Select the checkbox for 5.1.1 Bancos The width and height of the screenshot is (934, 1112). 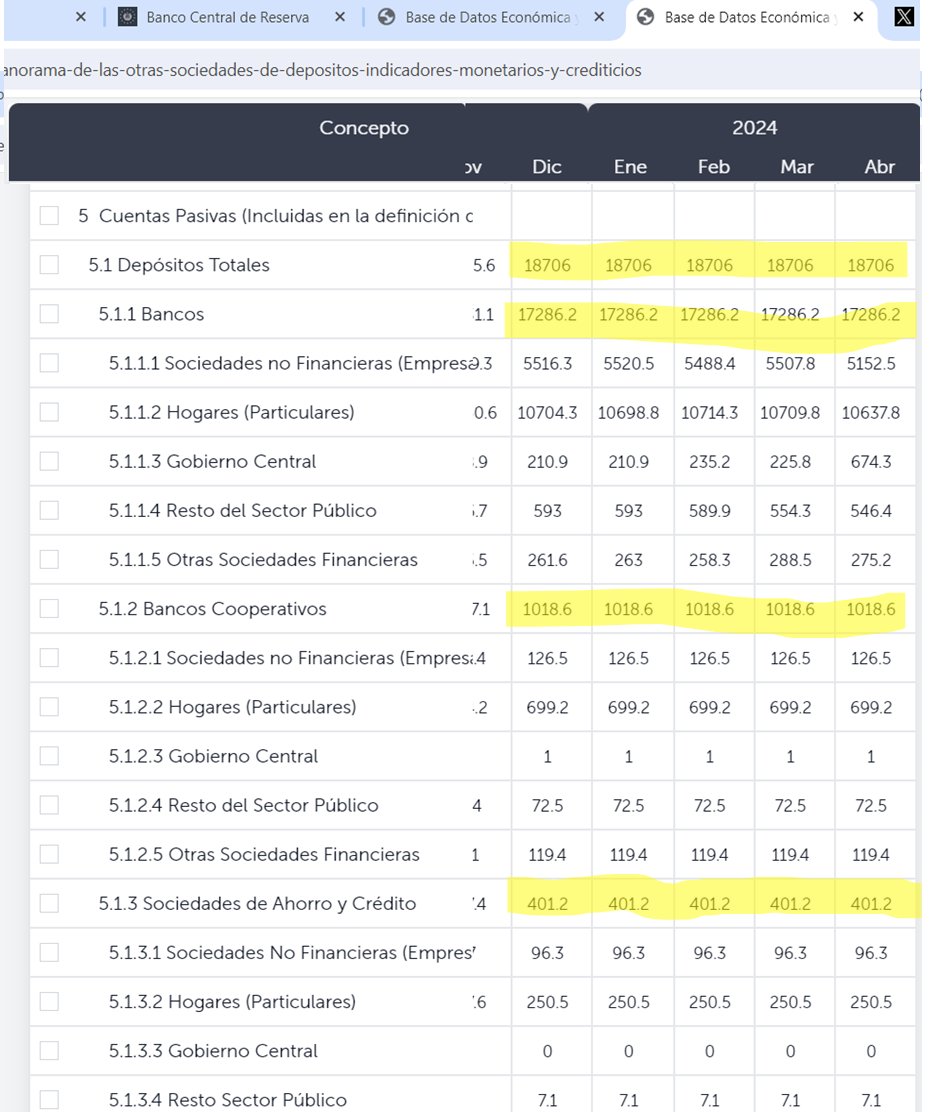(47, 314)
